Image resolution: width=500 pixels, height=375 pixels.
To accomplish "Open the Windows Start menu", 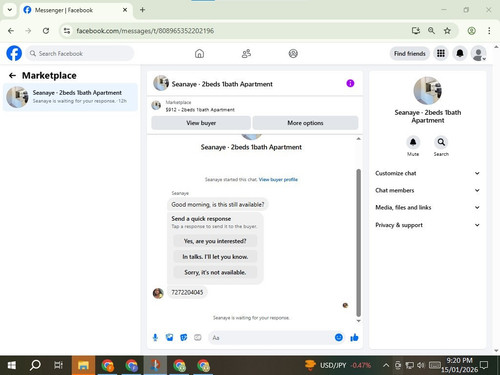I will pyautogui.click(x=12, y=365).
